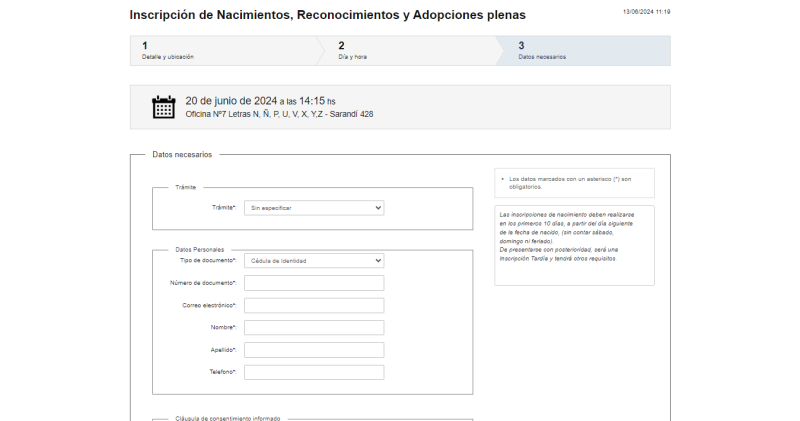Expand the Tipo de documento dropdown
The image size is (800, 421).
point(314,260)
